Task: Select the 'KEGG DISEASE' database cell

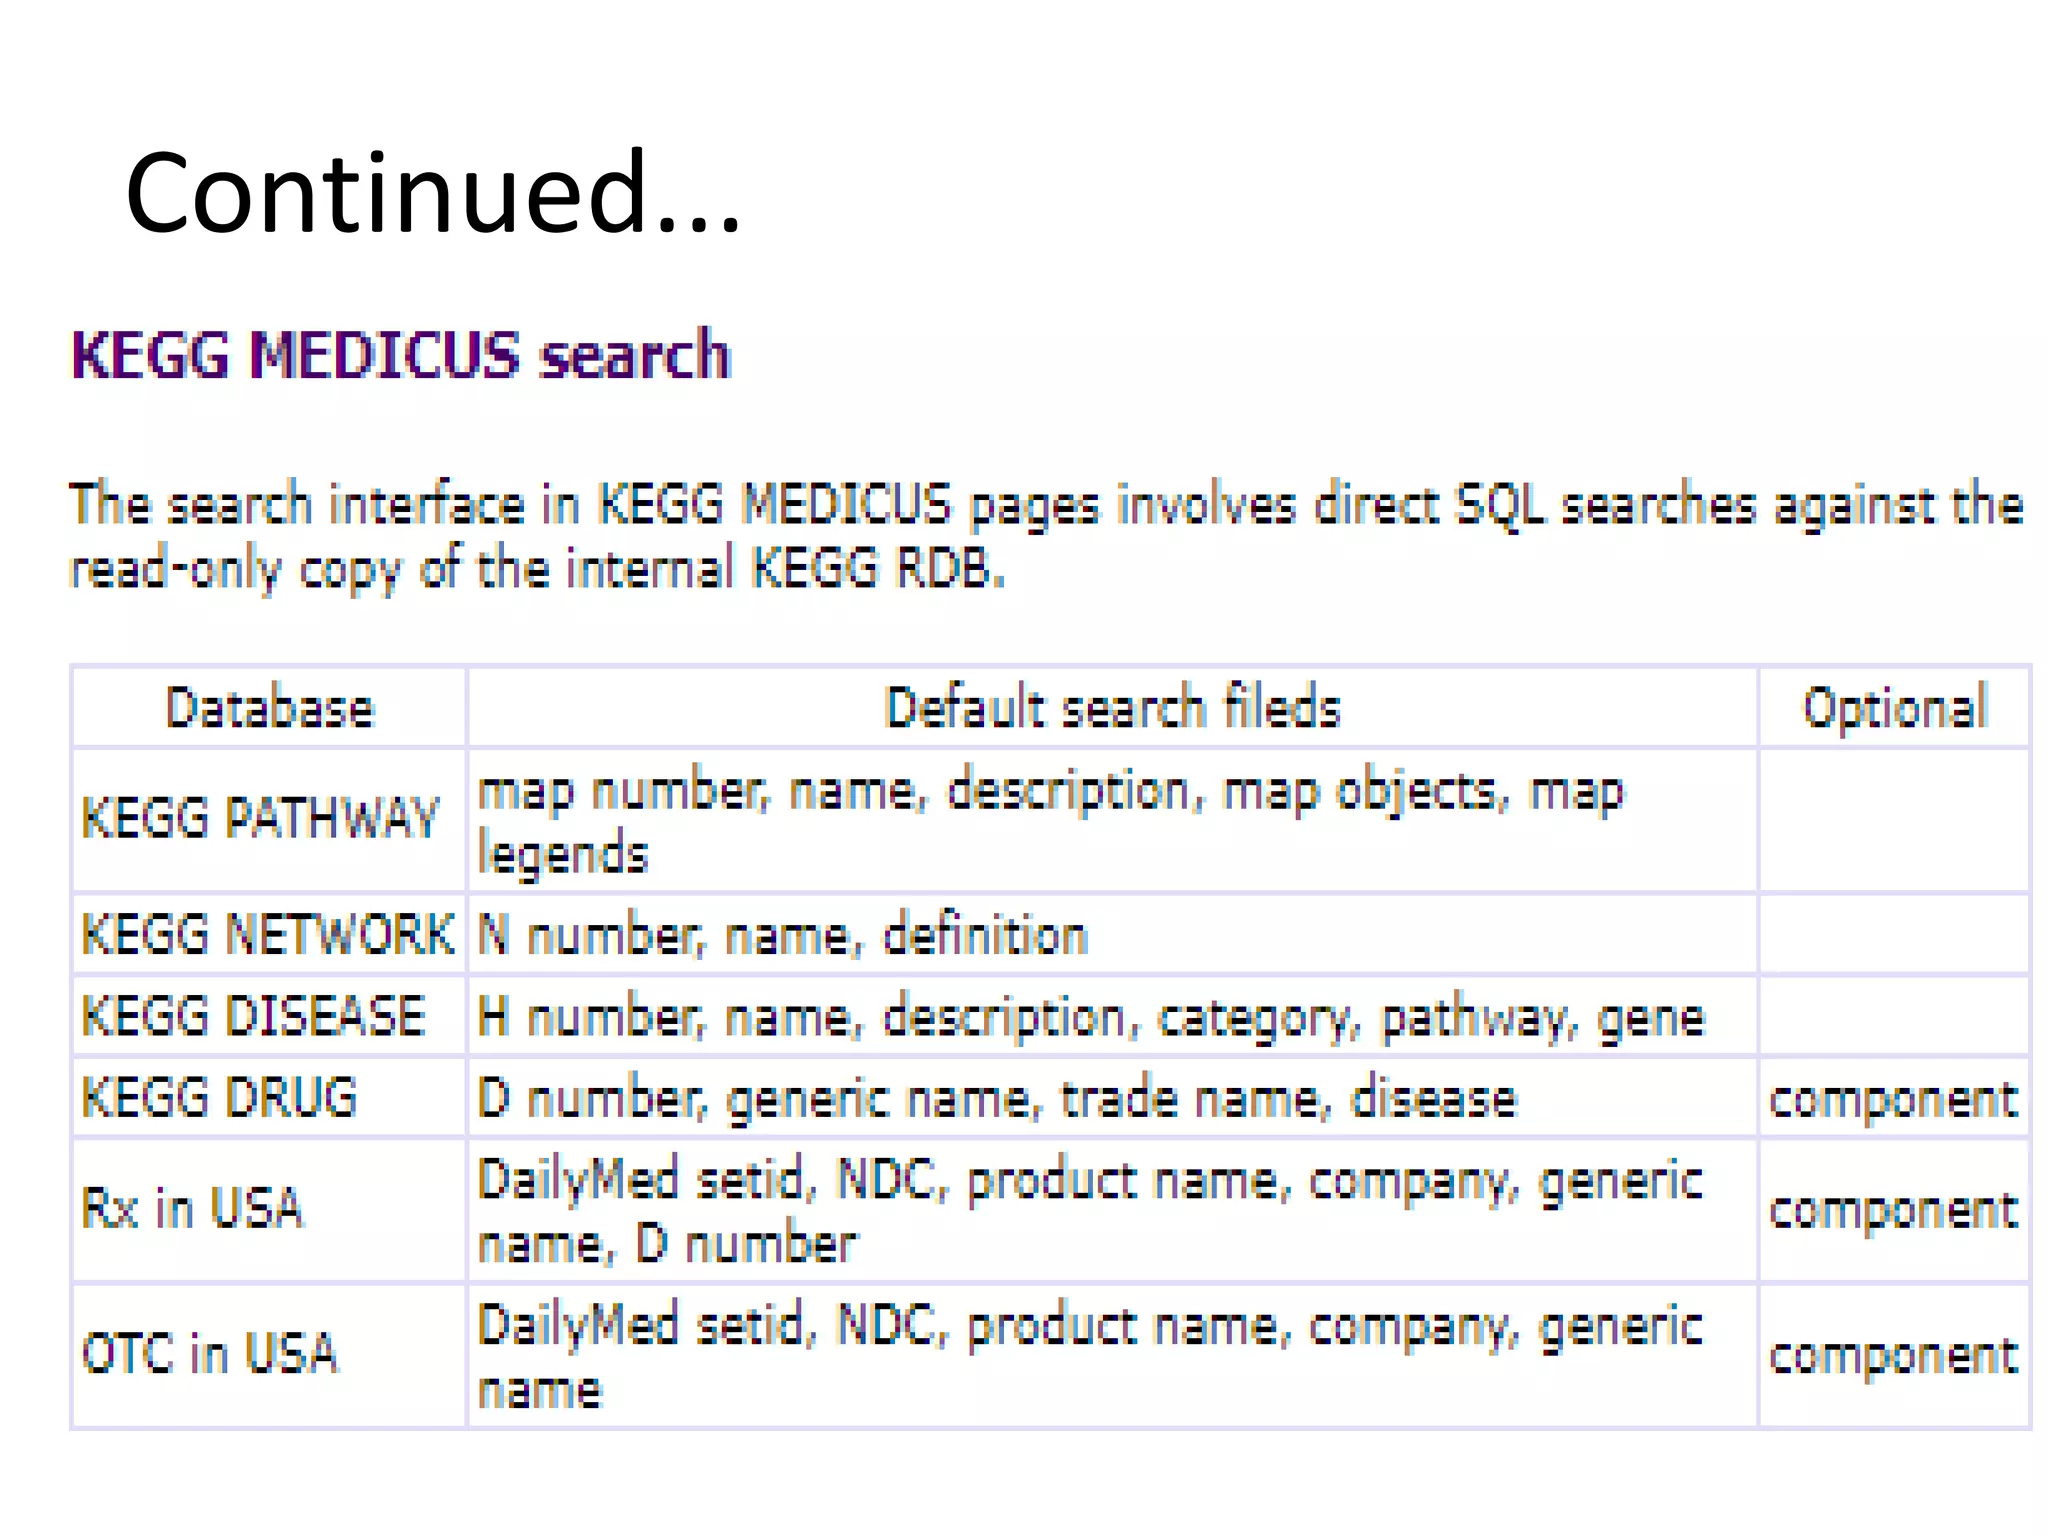Action: (x=269, y=1017)
